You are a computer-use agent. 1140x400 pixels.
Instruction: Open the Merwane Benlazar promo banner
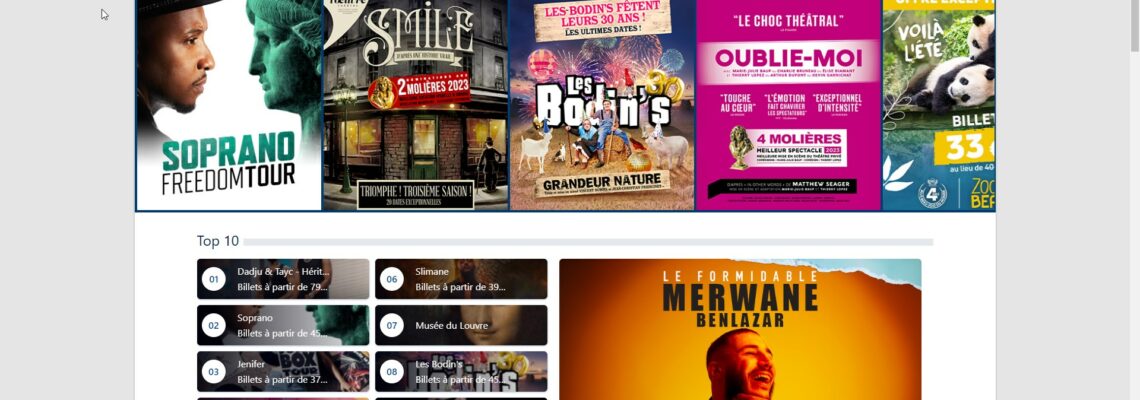[x=740, y=329]
